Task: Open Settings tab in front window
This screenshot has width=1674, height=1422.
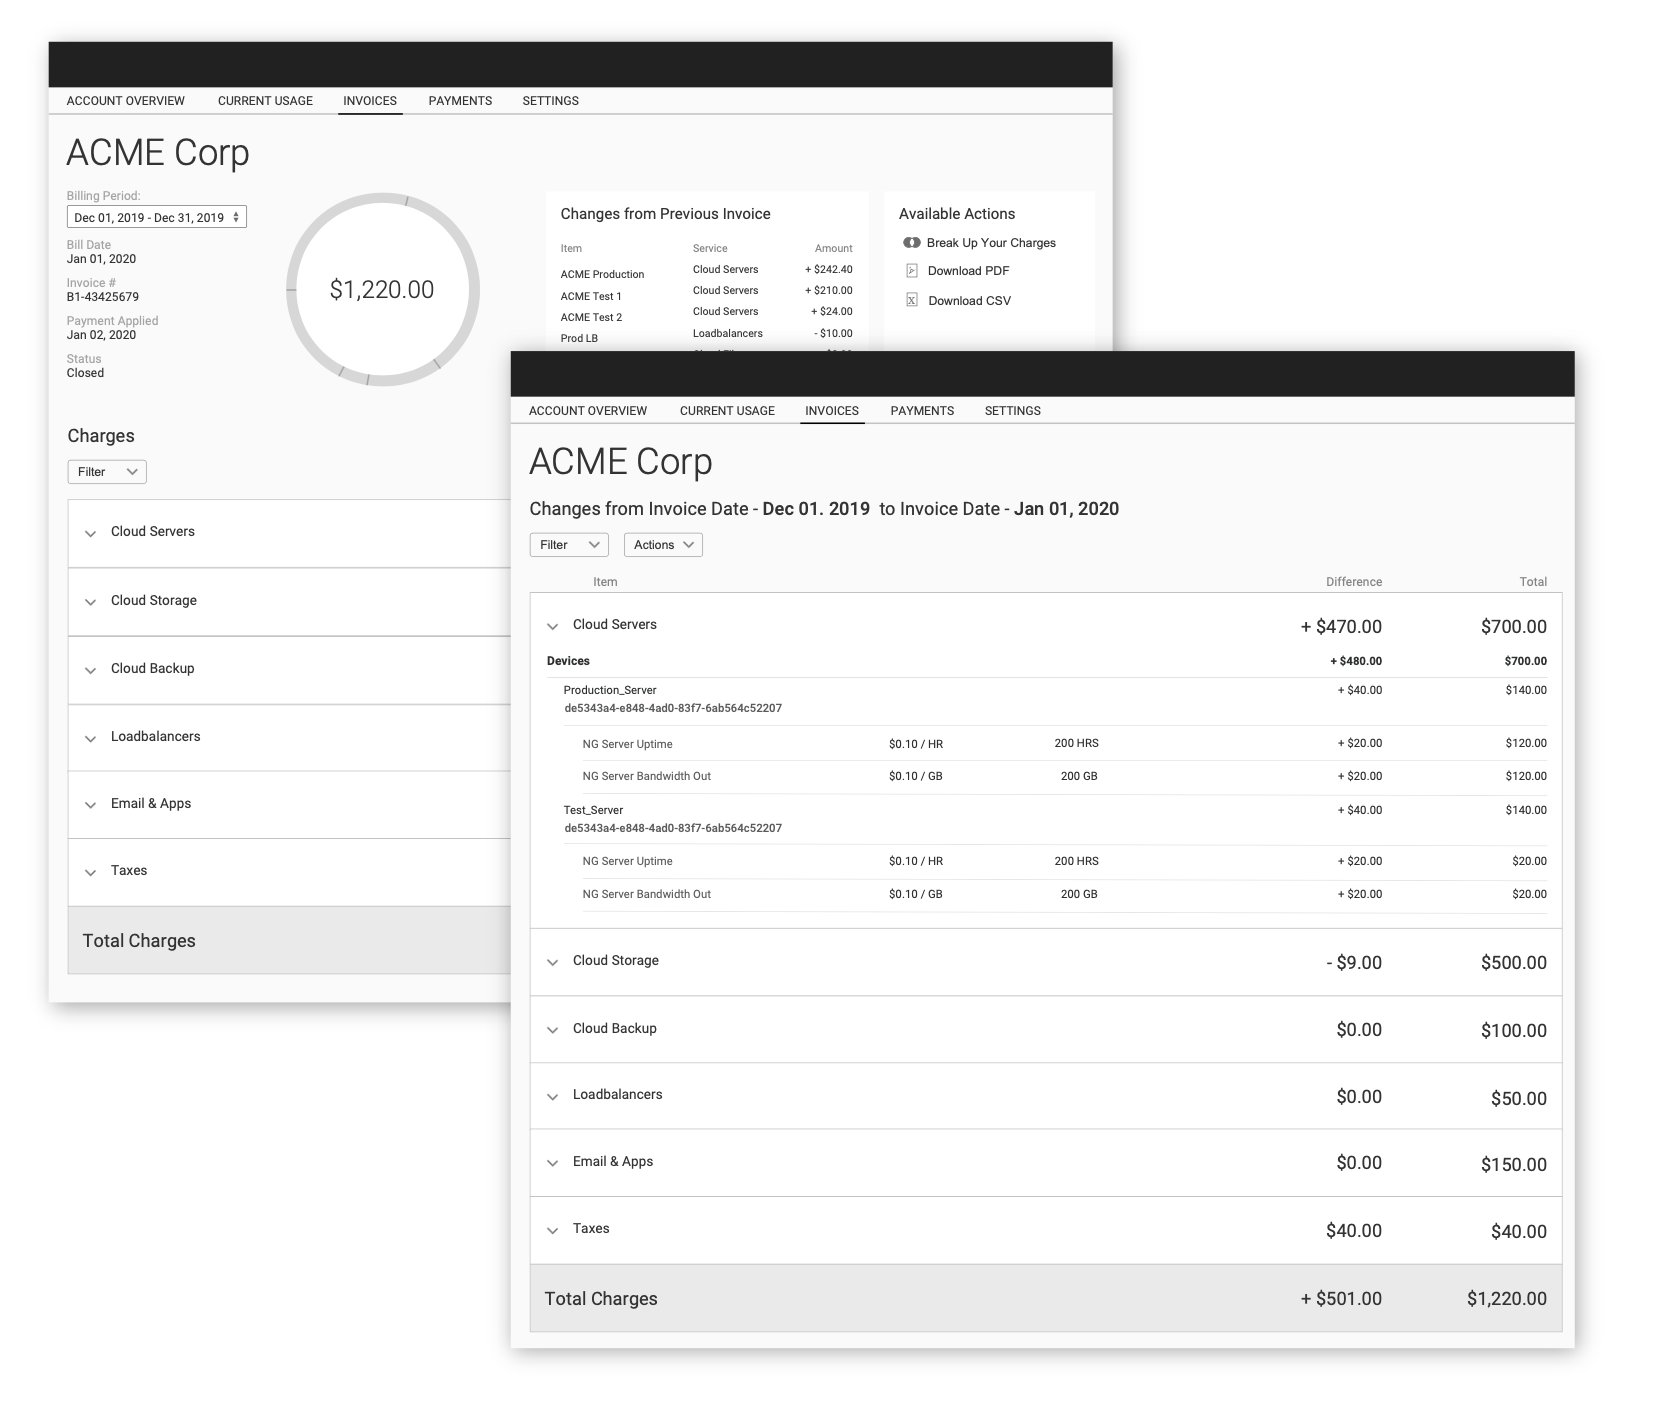Action: pyautogui.click(x=1012, y=411)
